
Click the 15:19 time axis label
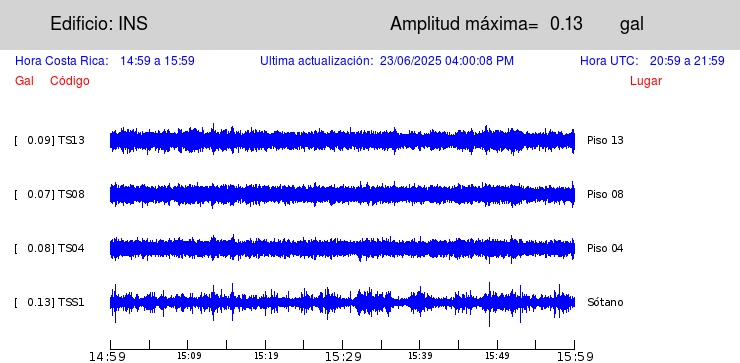(266, 356)
